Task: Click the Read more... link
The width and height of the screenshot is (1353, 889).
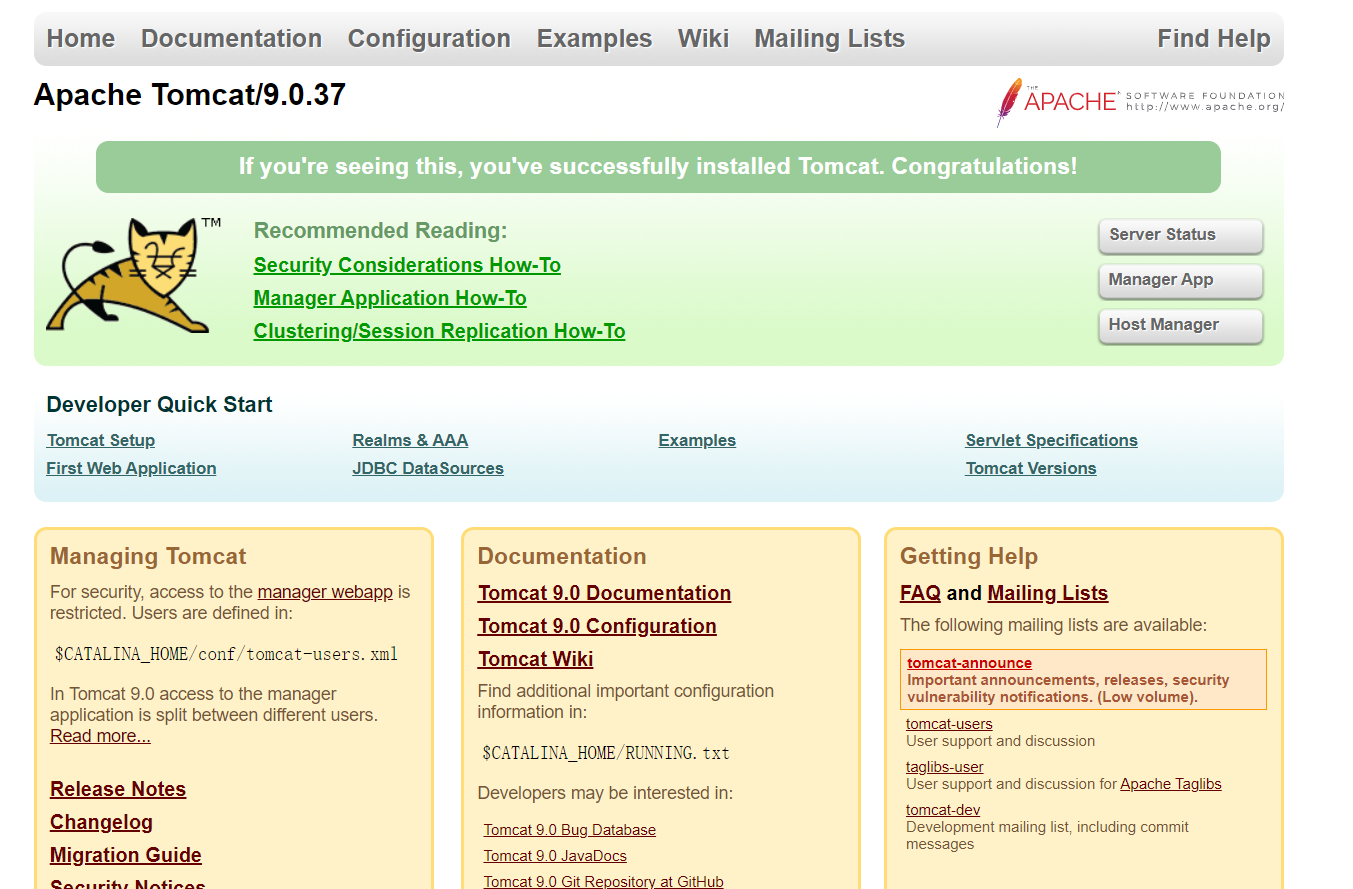Action: pyautogui.click(x=100, y=736)
